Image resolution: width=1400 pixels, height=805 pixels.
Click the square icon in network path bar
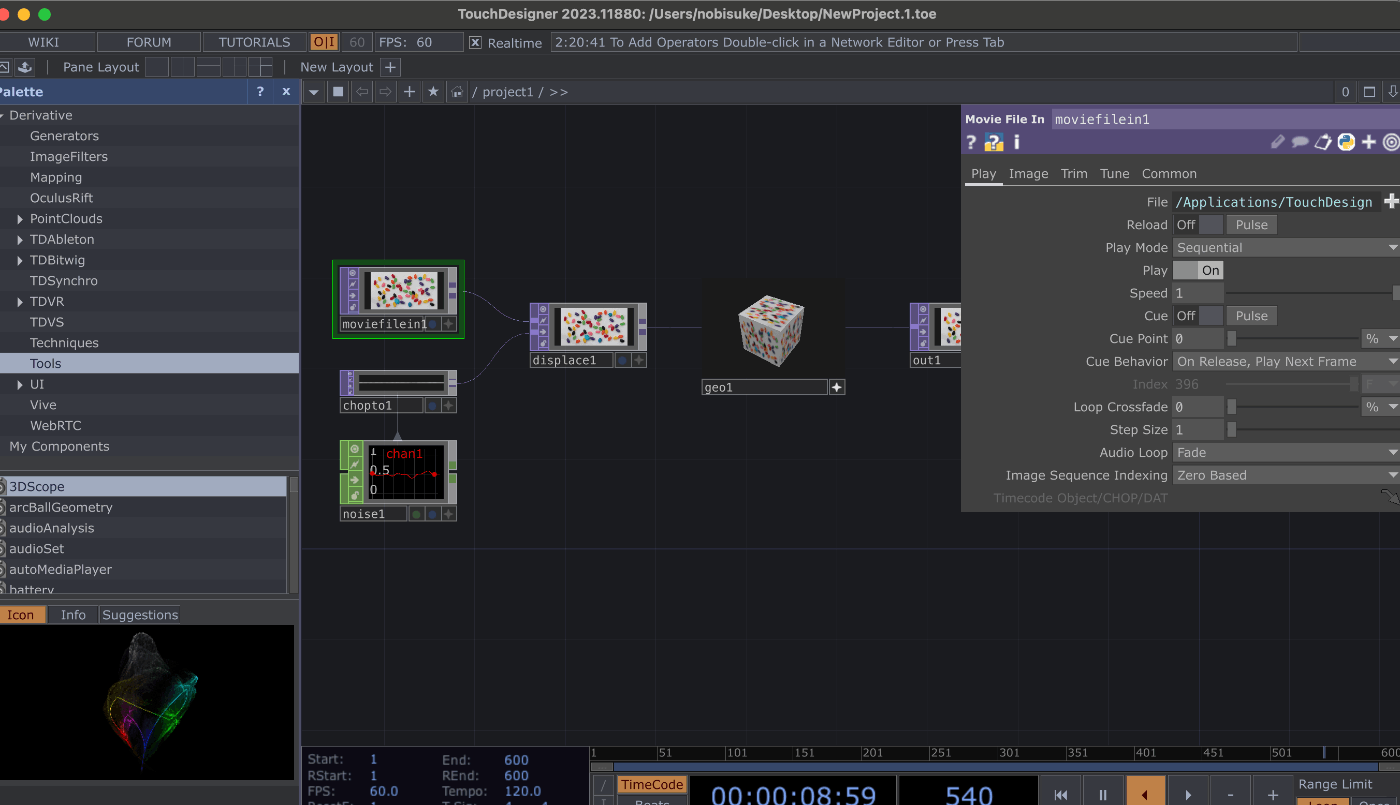[338, 92]
